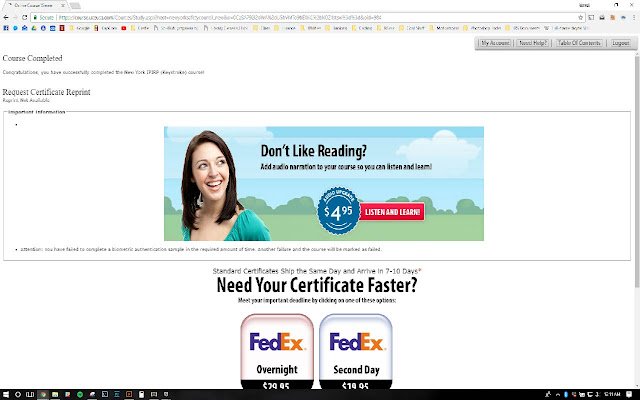Go back with the browser back arrow
The height and width of the screenshot is (400, 640).
pyautogui.click(x=6, y=18)
